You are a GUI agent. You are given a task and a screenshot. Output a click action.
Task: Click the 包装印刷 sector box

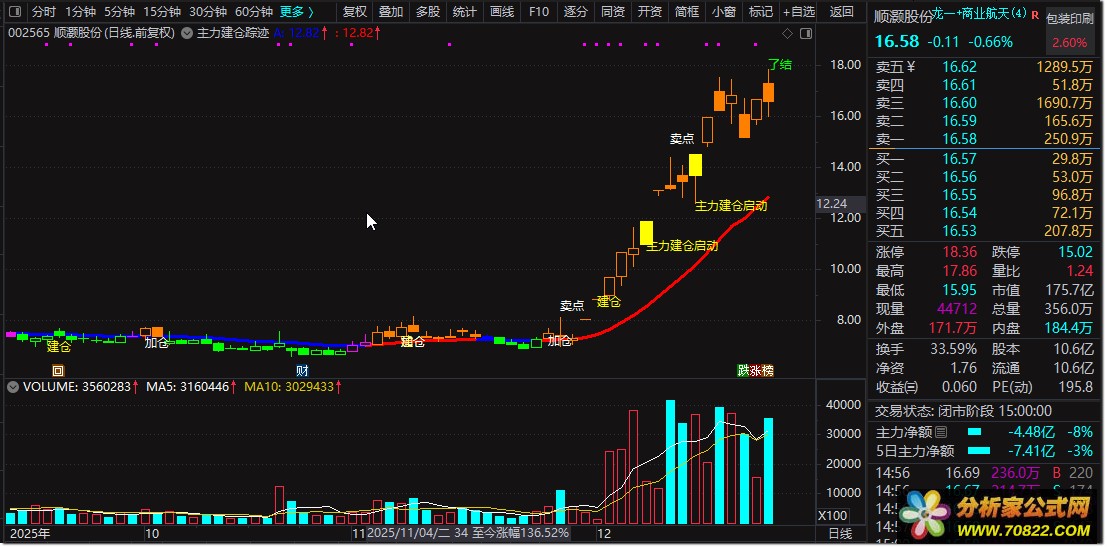pyautogui.click(x=1070, y=31)
